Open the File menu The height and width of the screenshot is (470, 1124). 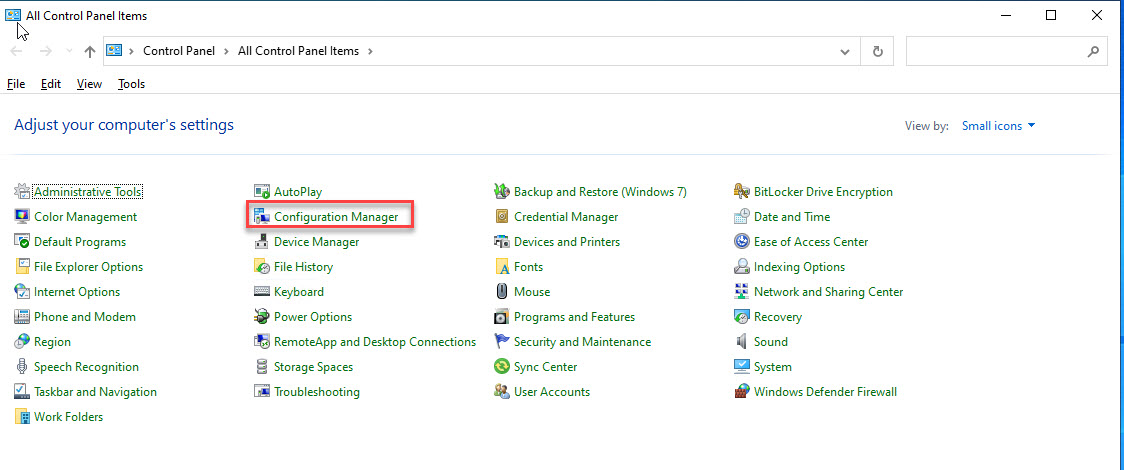16,84
